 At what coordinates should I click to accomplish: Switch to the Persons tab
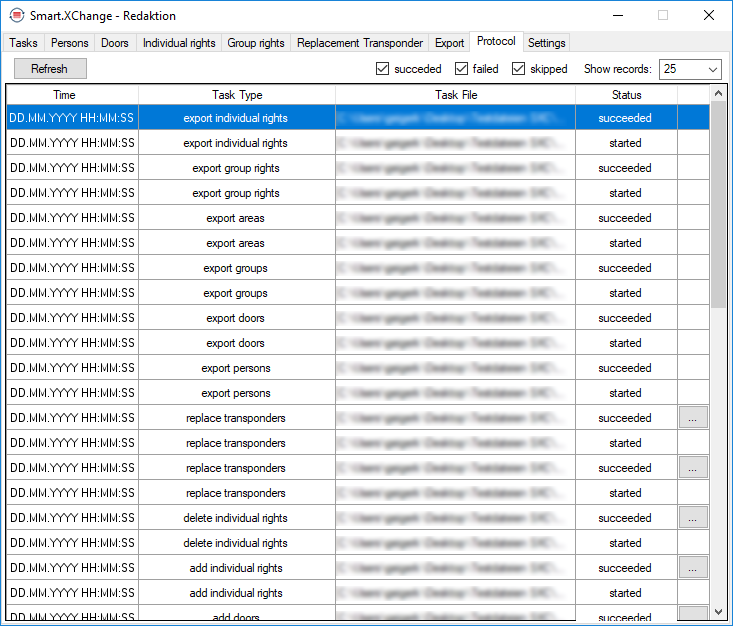click(70, 43)
